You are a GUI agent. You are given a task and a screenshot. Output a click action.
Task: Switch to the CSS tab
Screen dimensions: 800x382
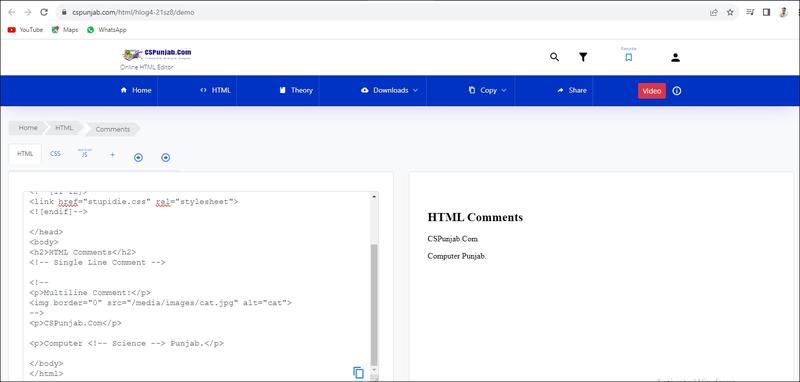click(x=55, y=154)
